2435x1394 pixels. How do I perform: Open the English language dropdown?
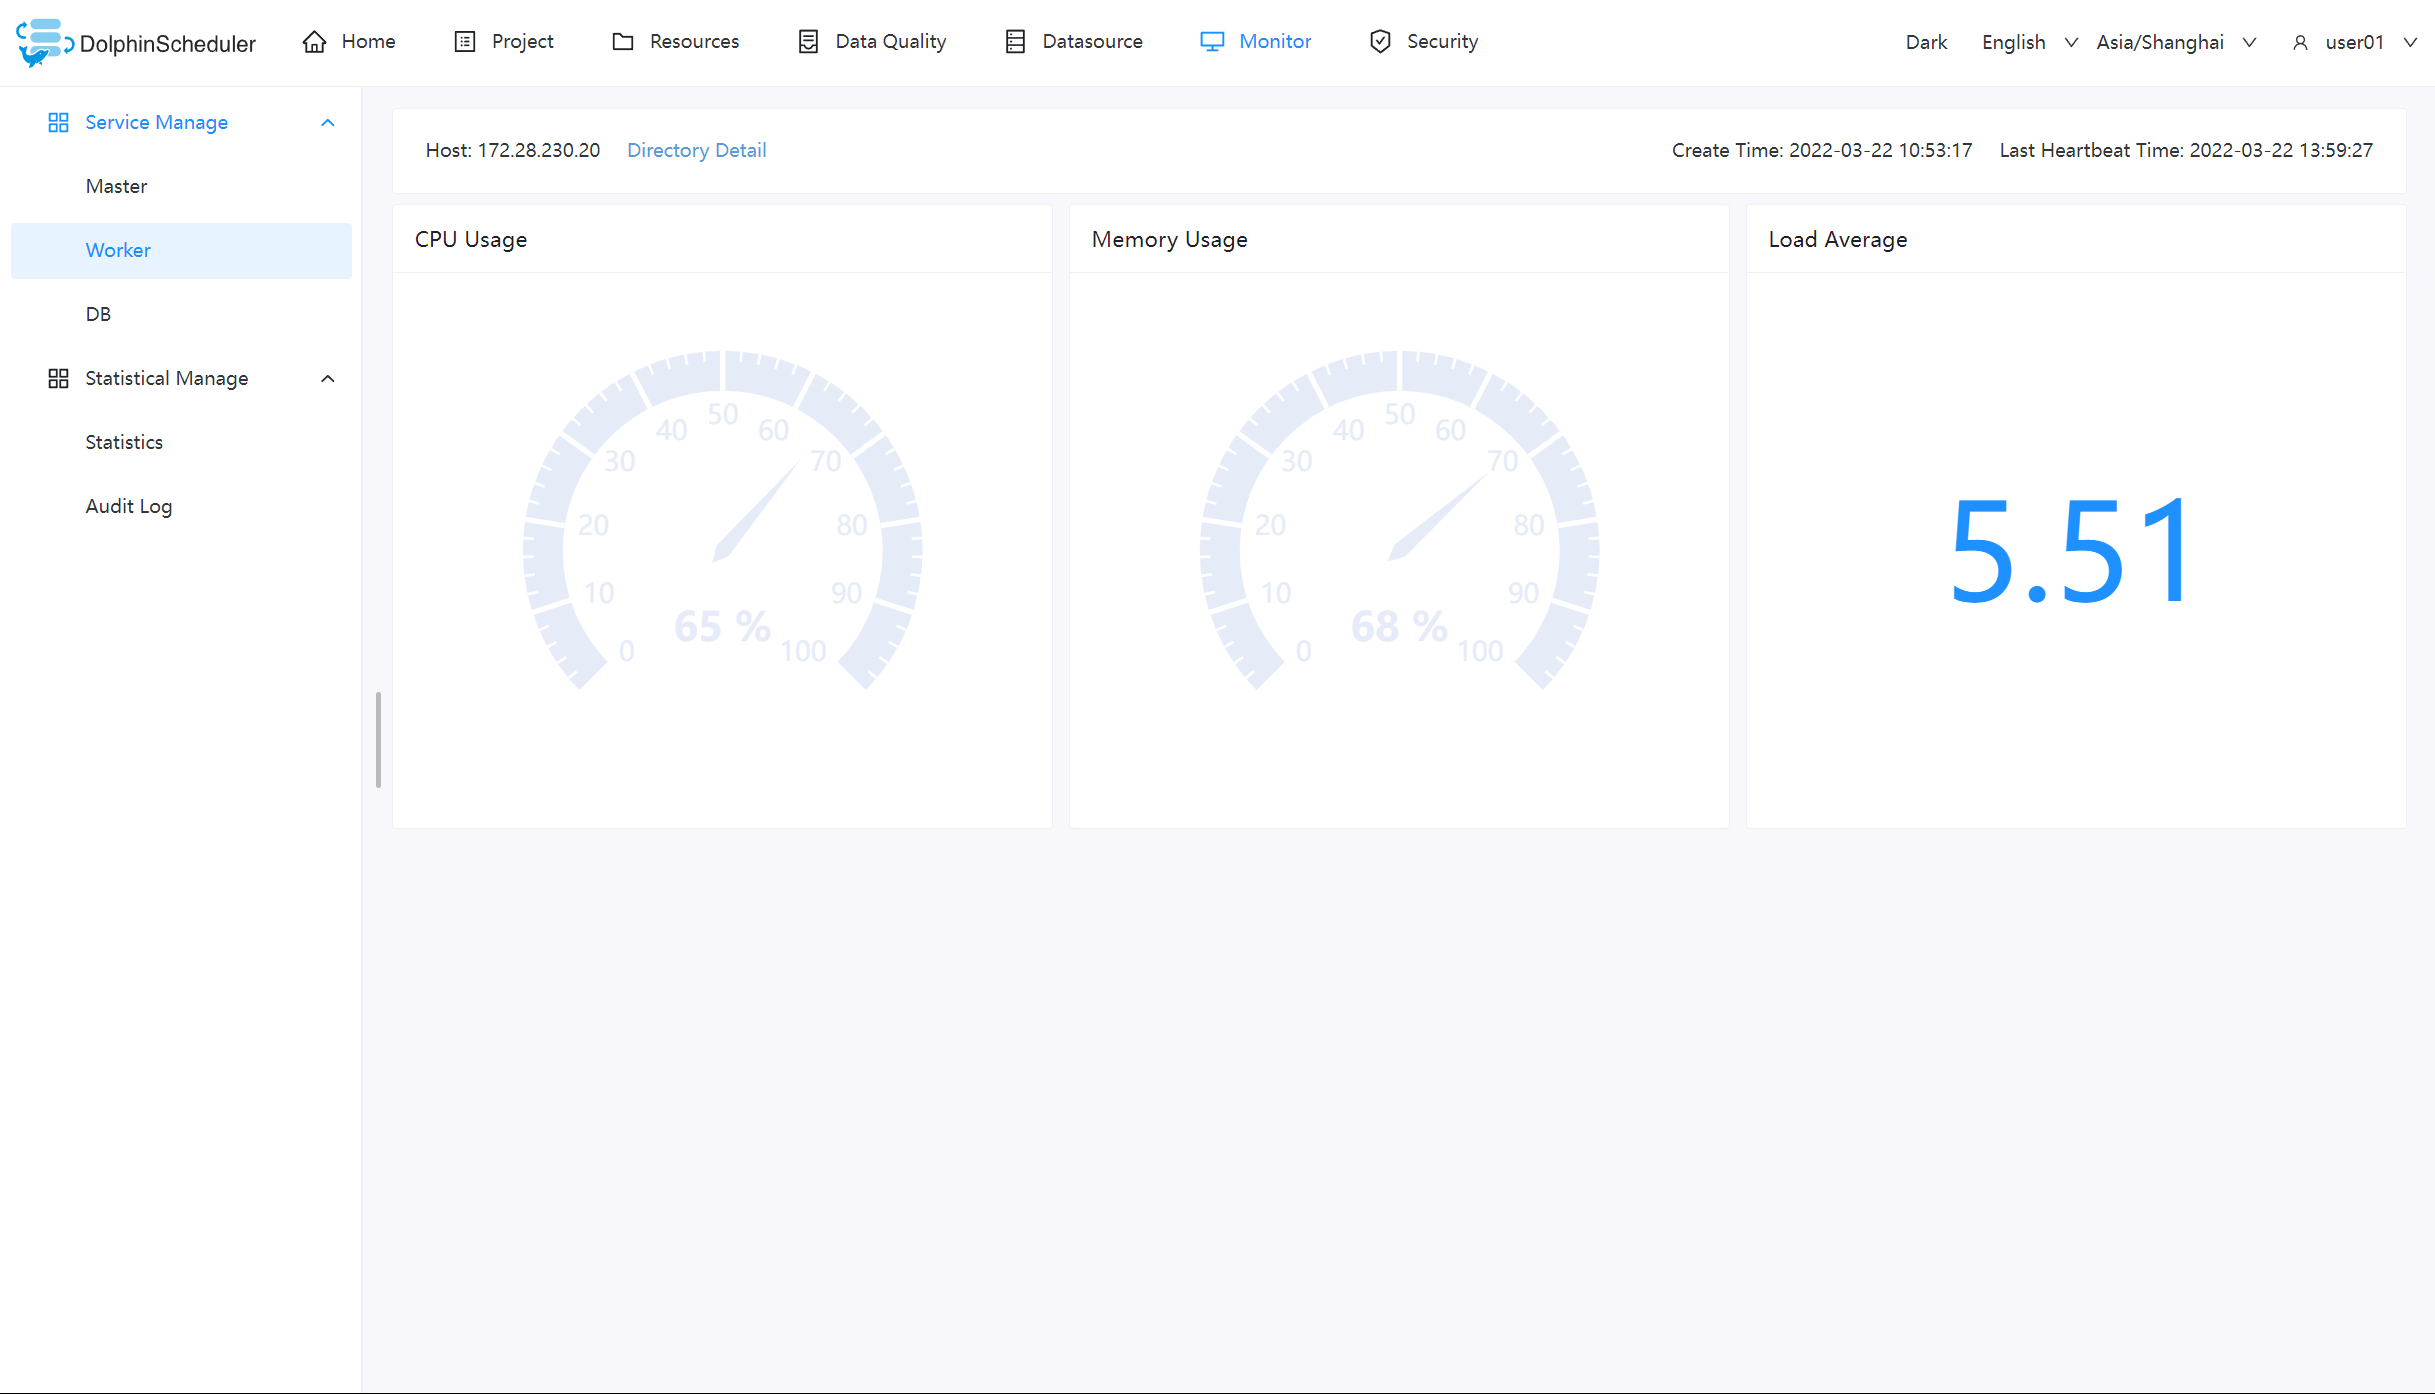2028,42
